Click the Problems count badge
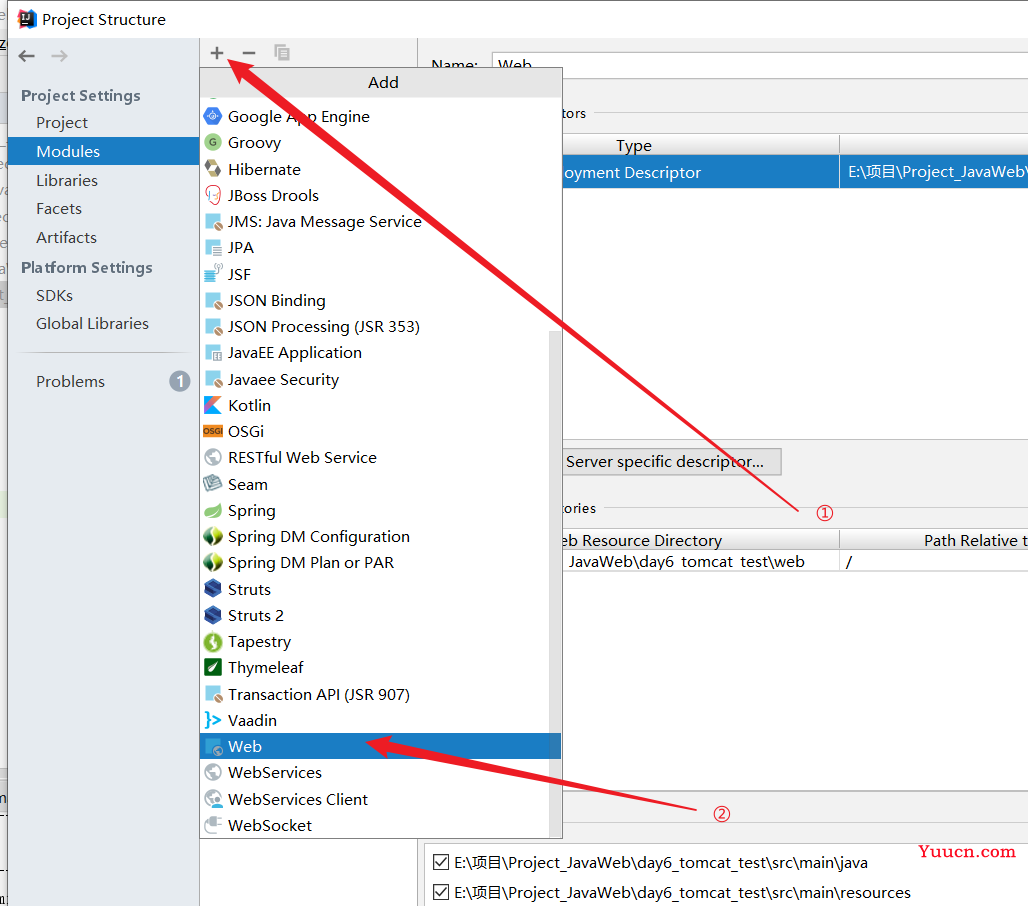Image resolution: width=1028 pixels, height=906 pixels. pos(180,382)
